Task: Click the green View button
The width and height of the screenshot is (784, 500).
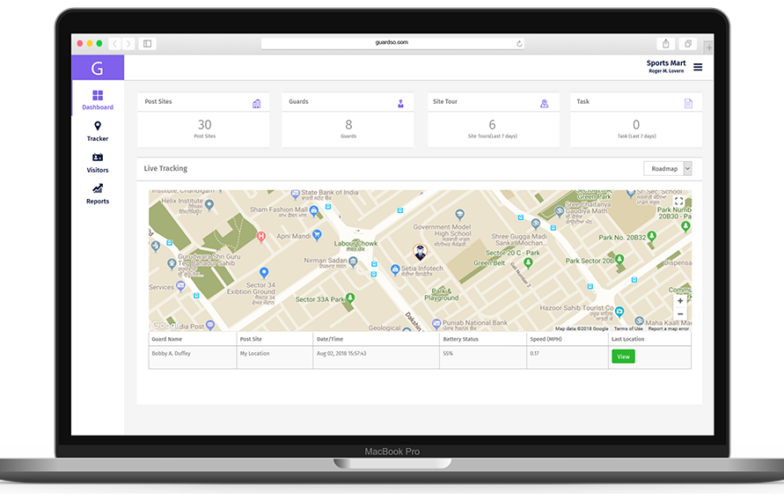Action: pos(623,356)
